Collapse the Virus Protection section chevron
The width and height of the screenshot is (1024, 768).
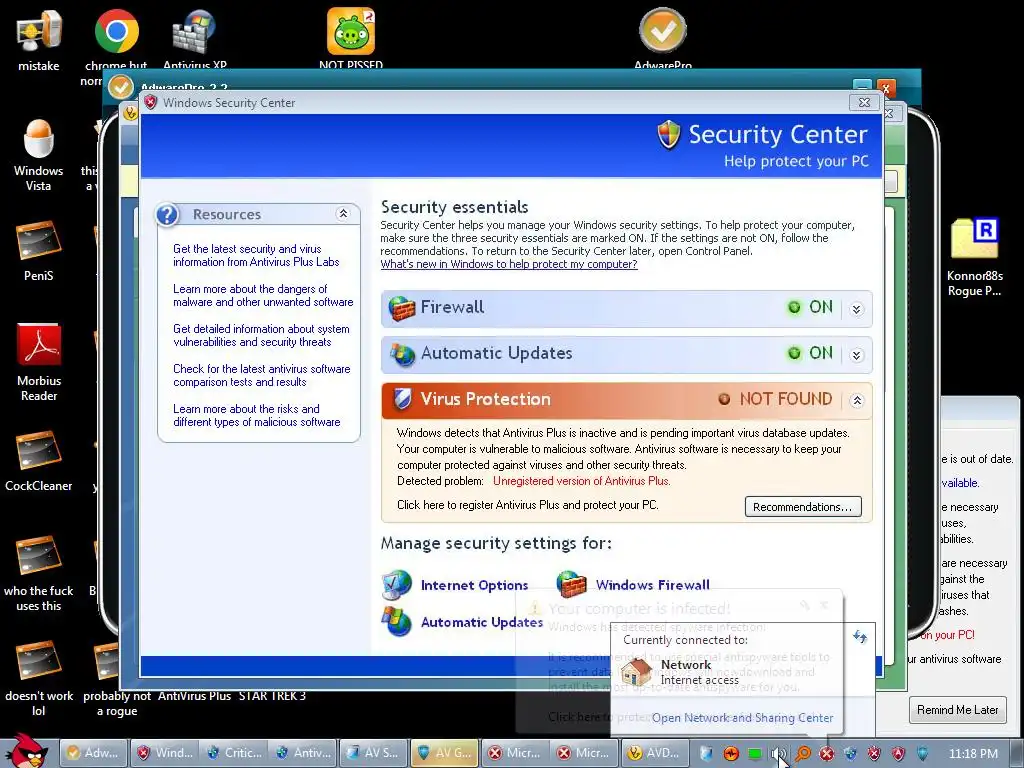click(856, 400)
